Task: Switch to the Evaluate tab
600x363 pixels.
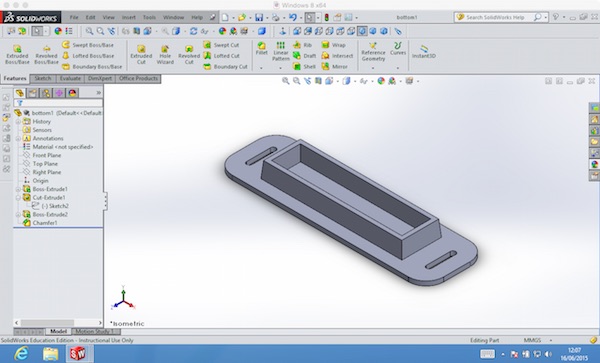Action: pyautogui.click(x=70, y=78)
